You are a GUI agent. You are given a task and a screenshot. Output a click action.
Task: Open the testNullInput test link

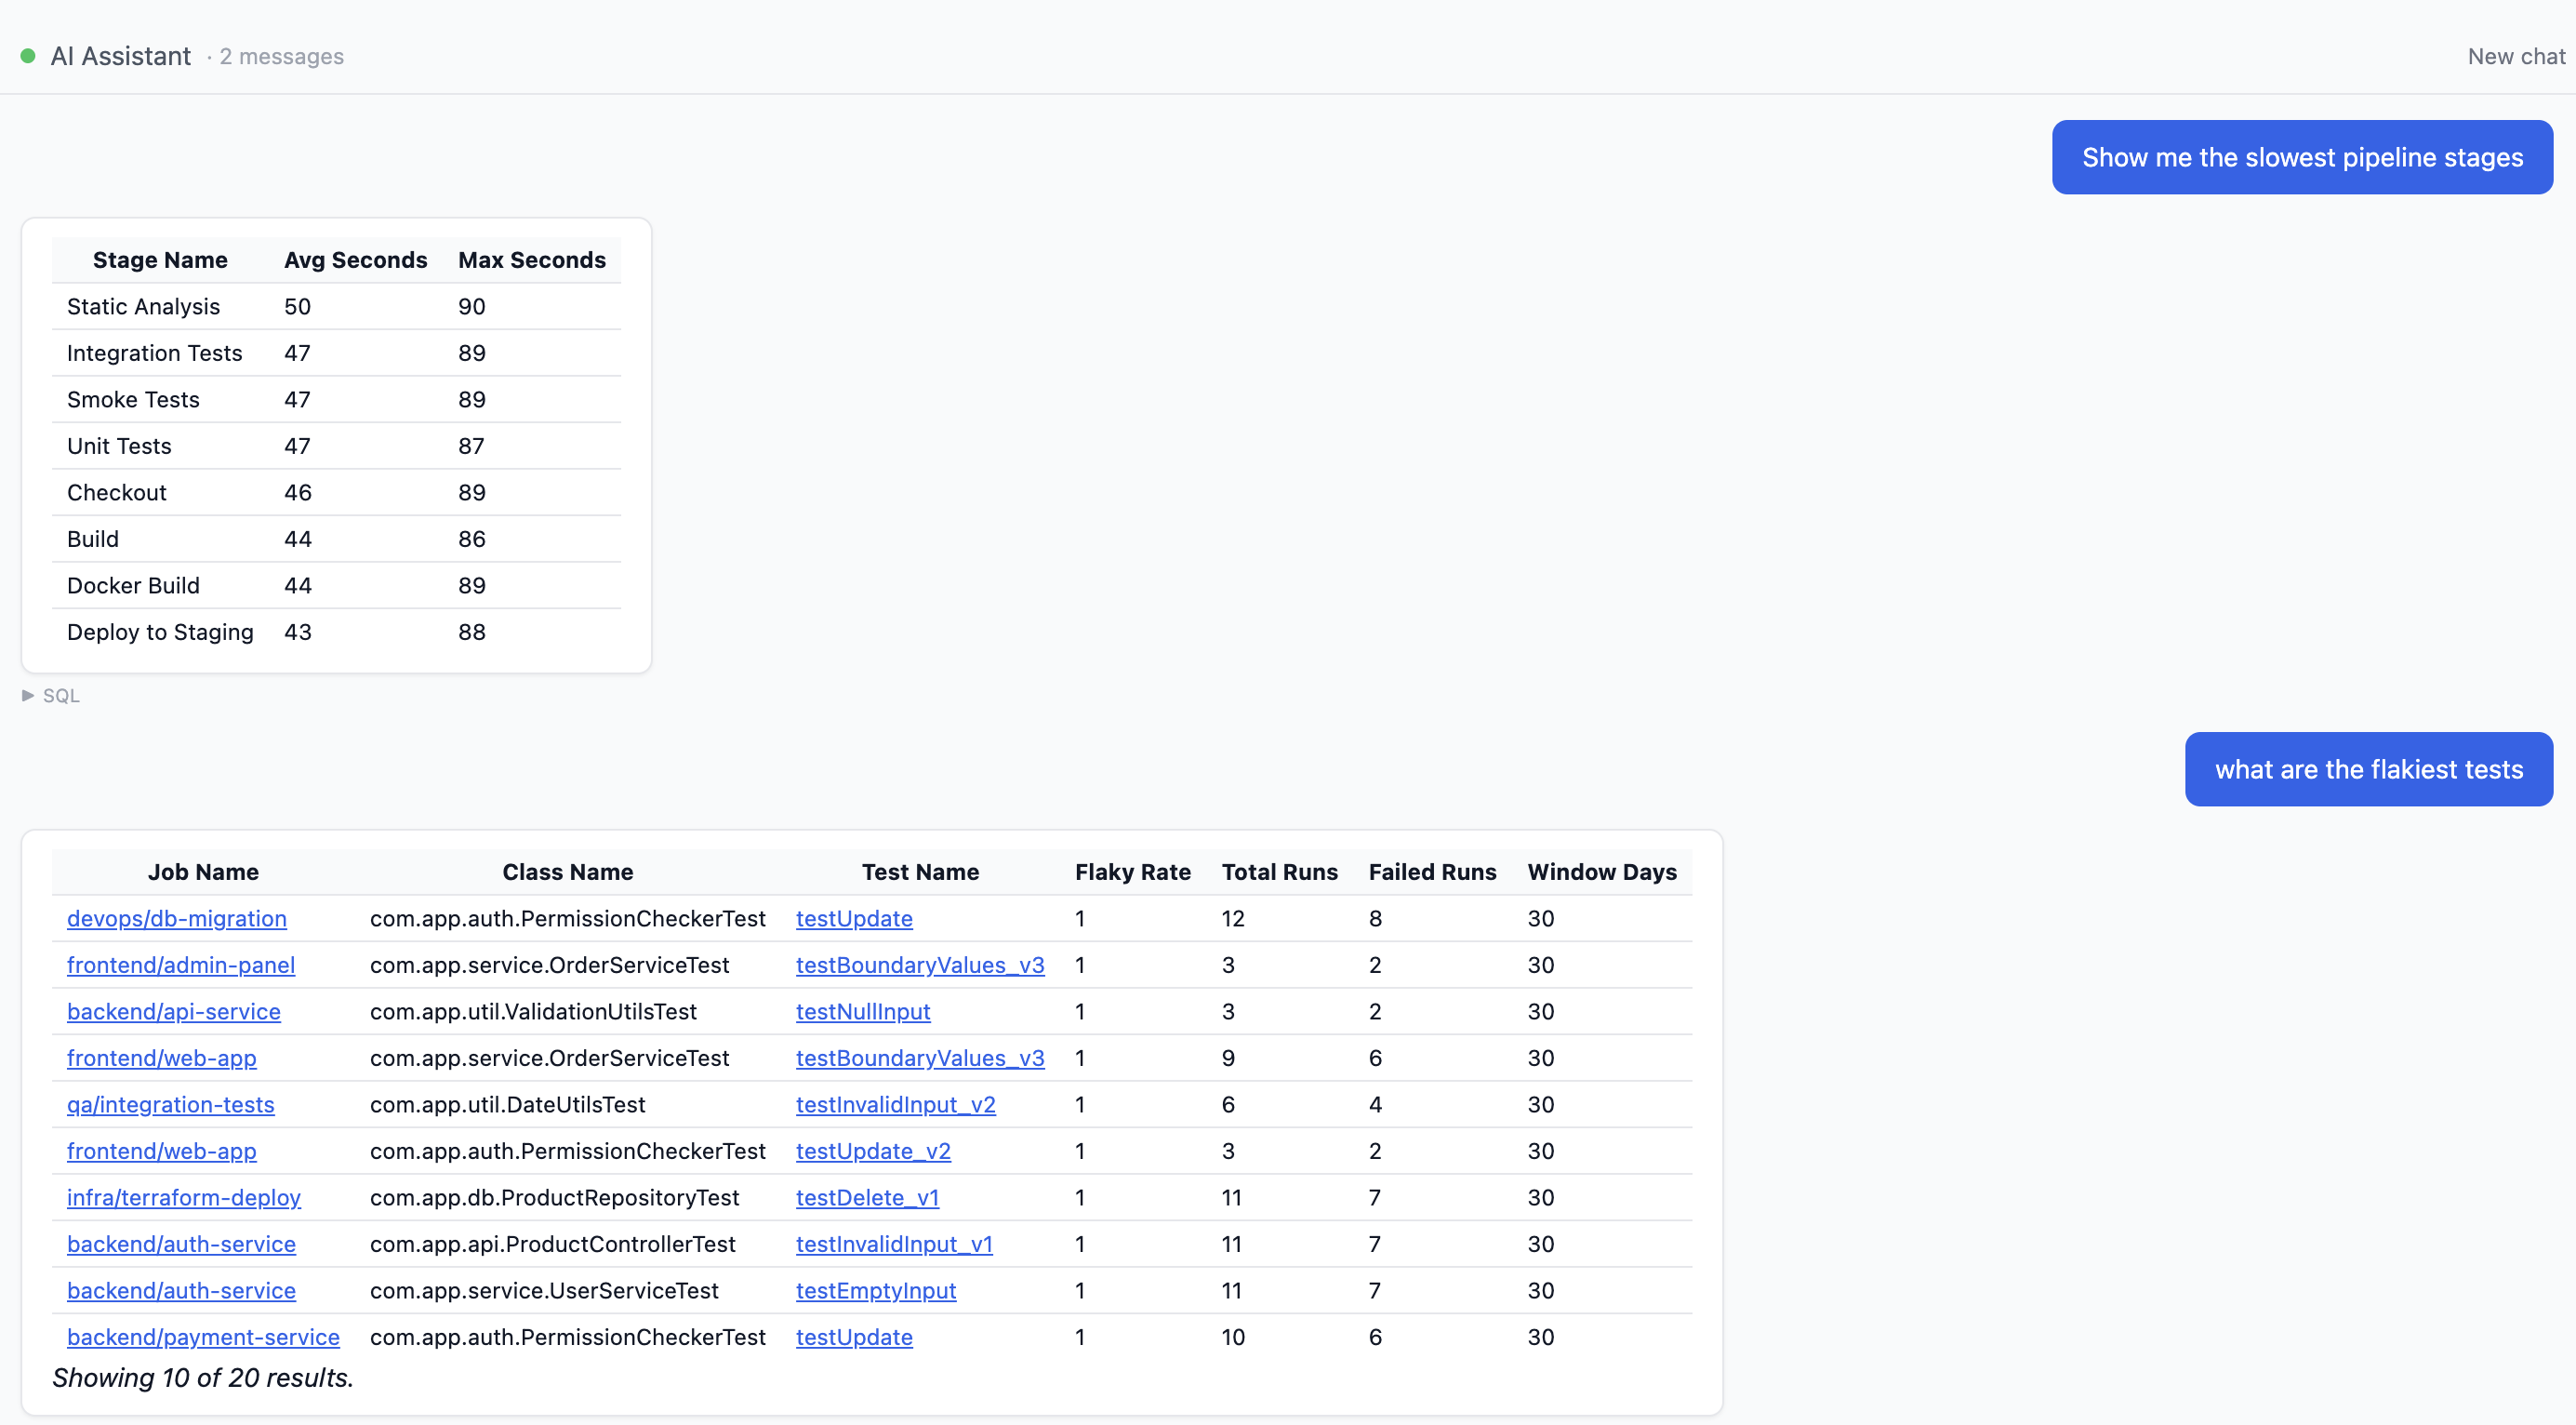tap(862, 1011)
